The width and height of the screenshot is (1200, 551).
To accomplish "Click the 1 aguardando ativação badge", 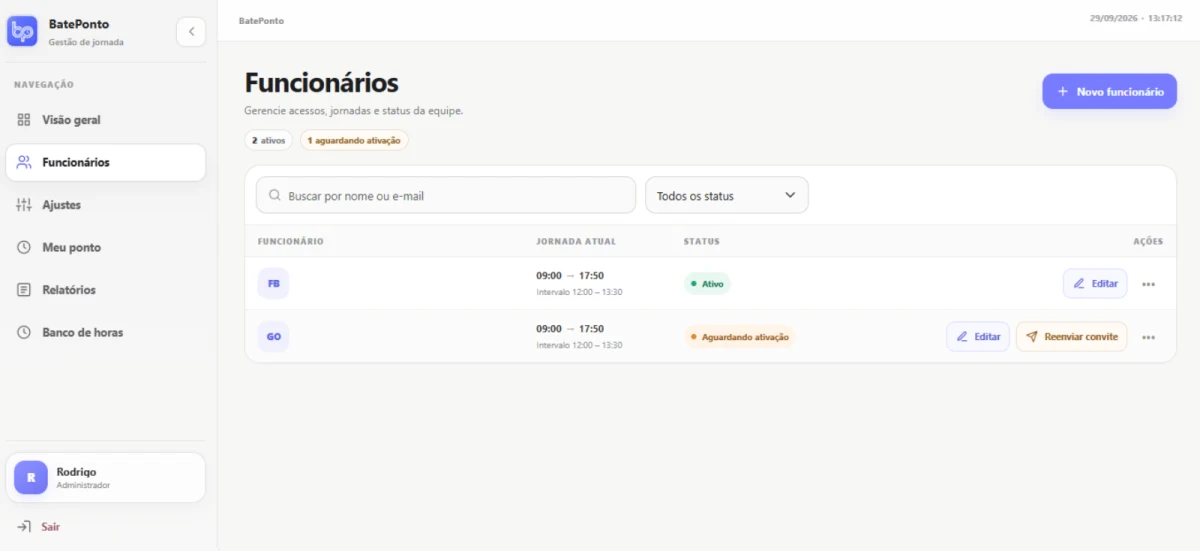I will [354, 141].
